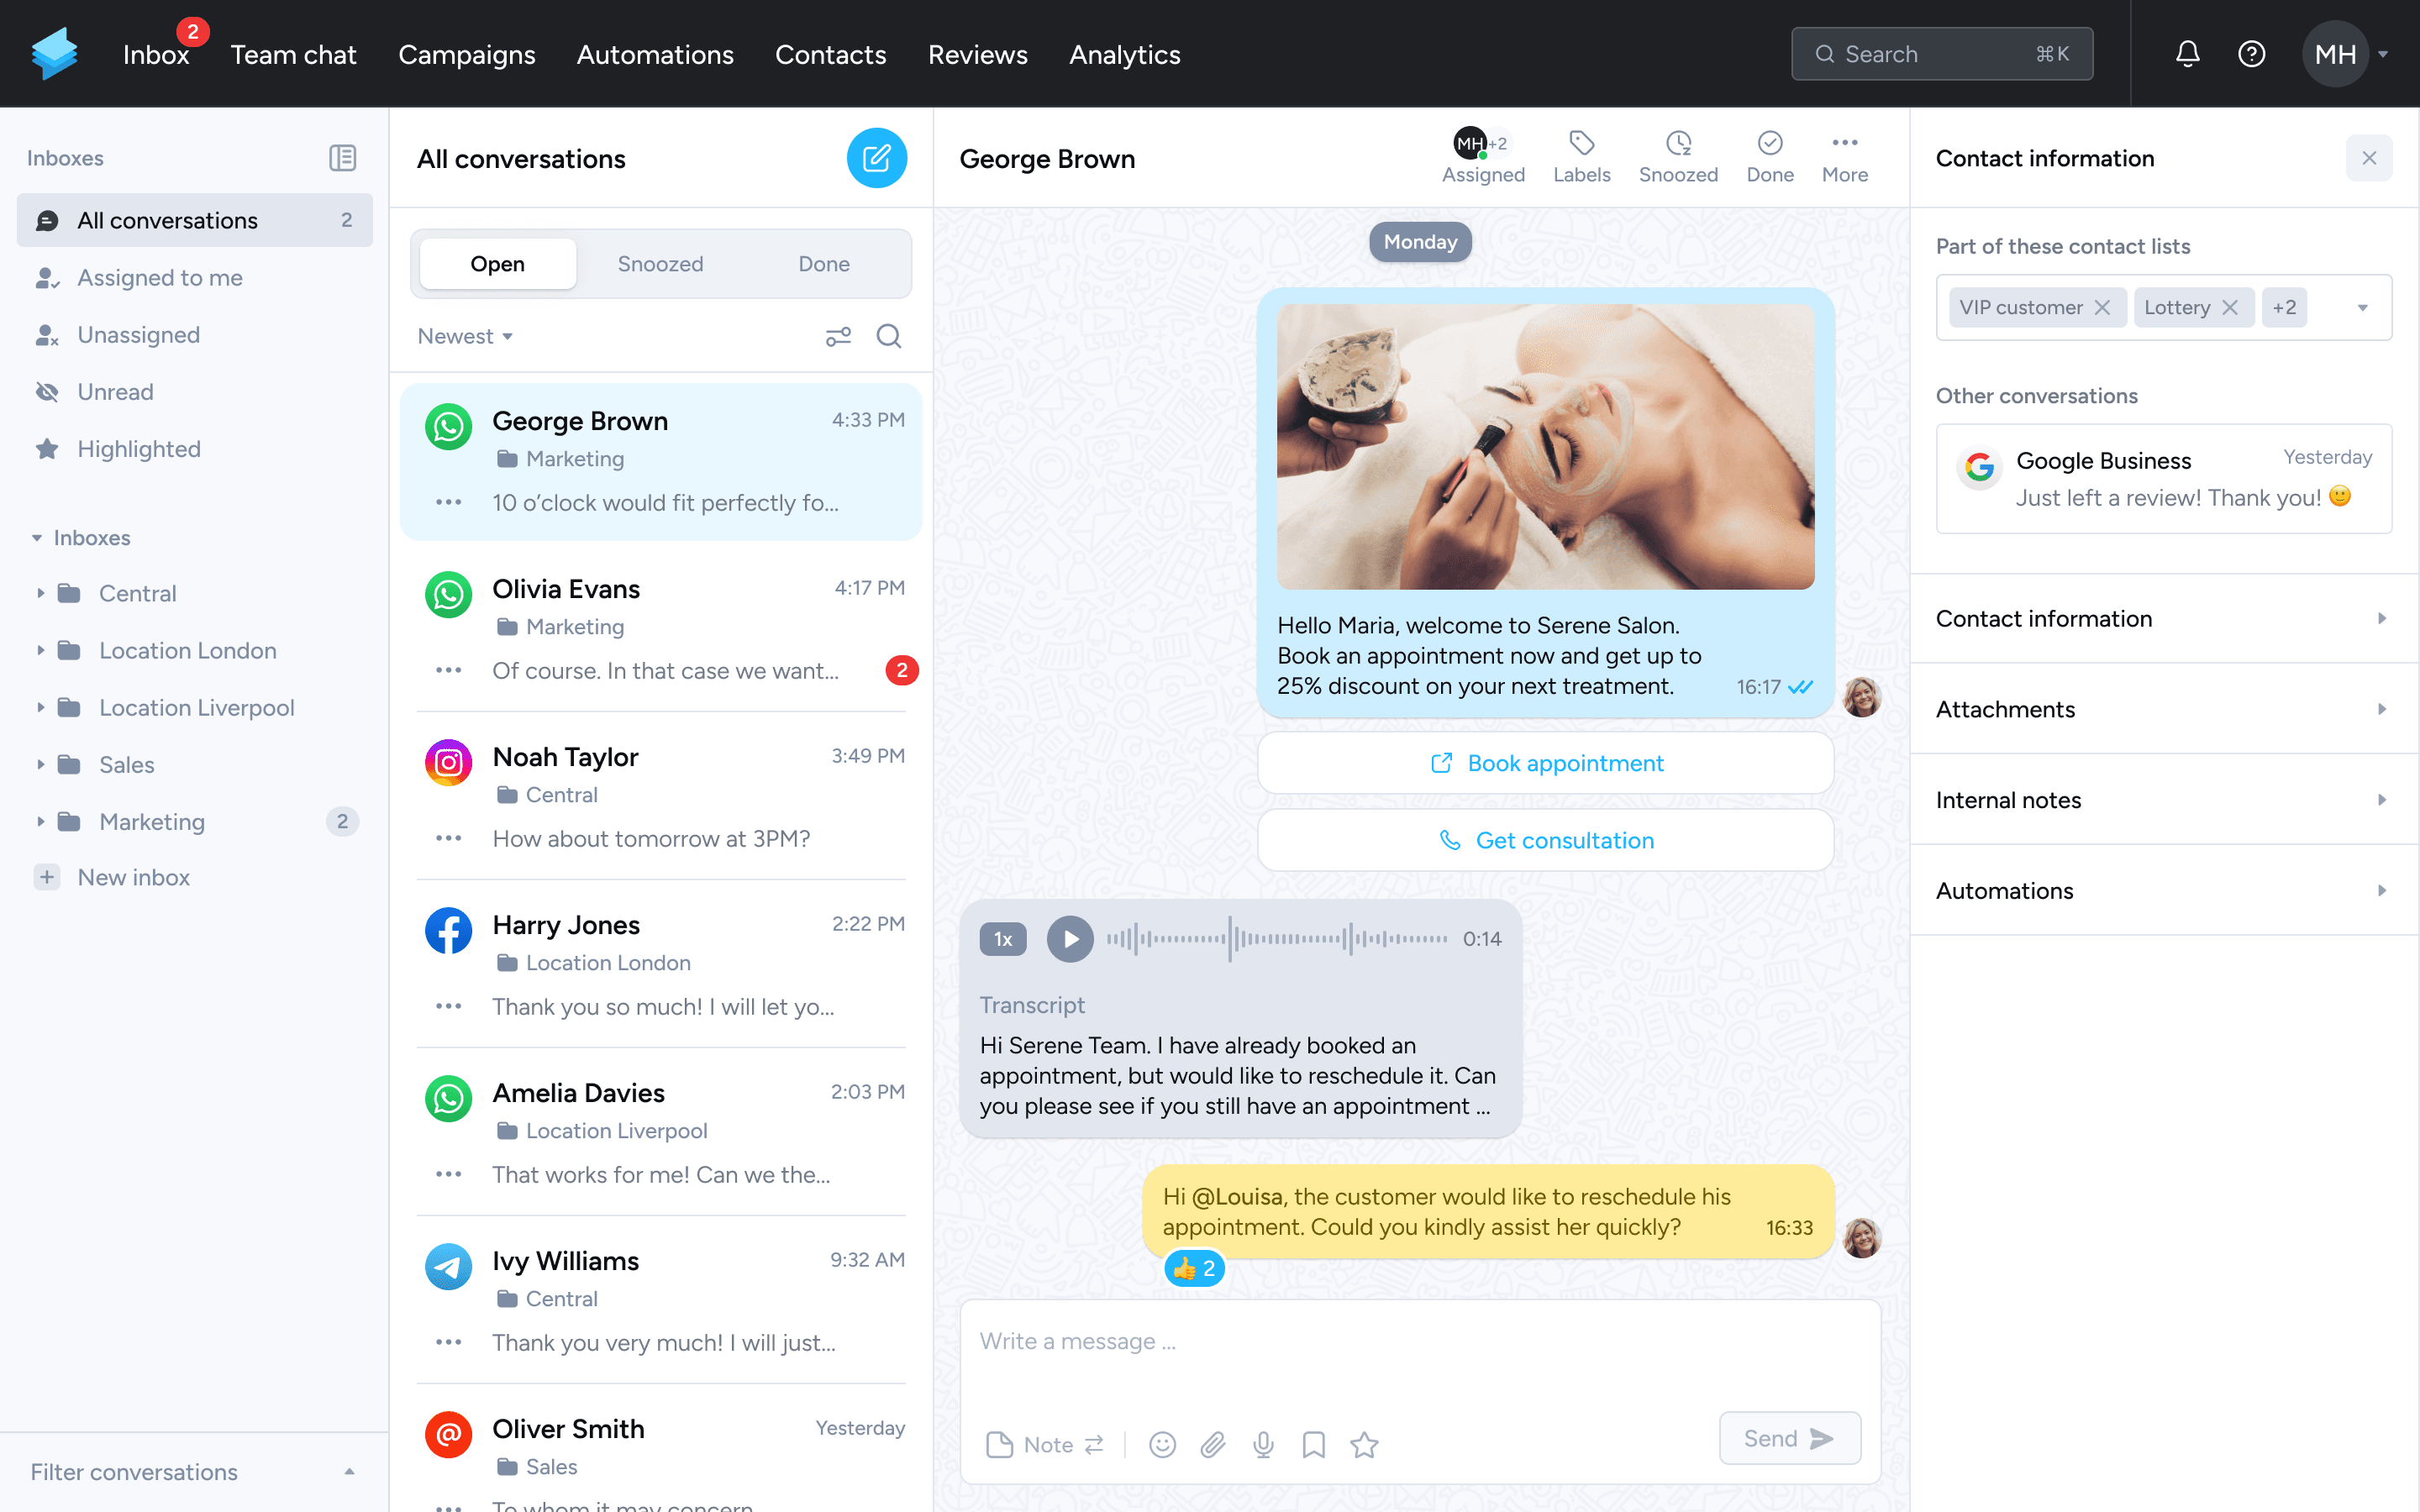Toggle the Highlighted conversations filter
The width and height of the screenshot is (2420, 1512).
point(136,449)
